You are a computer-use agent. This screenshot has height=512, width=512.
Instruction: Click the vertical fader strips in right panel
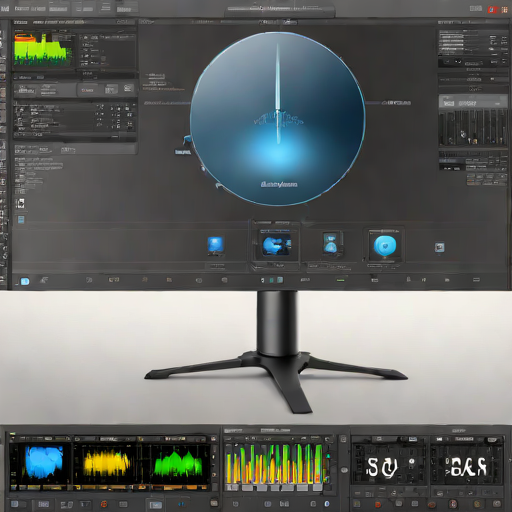(x=473, y=127)
